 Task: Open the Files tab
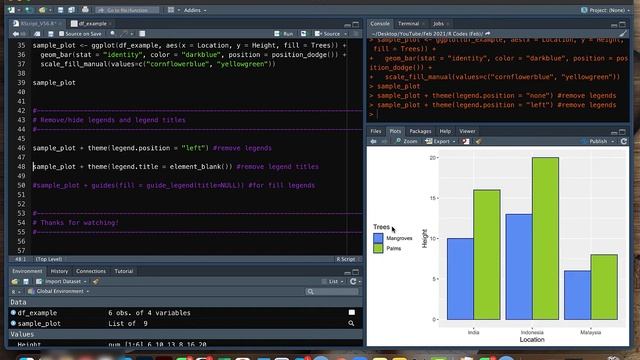click(x=376, y=131)
